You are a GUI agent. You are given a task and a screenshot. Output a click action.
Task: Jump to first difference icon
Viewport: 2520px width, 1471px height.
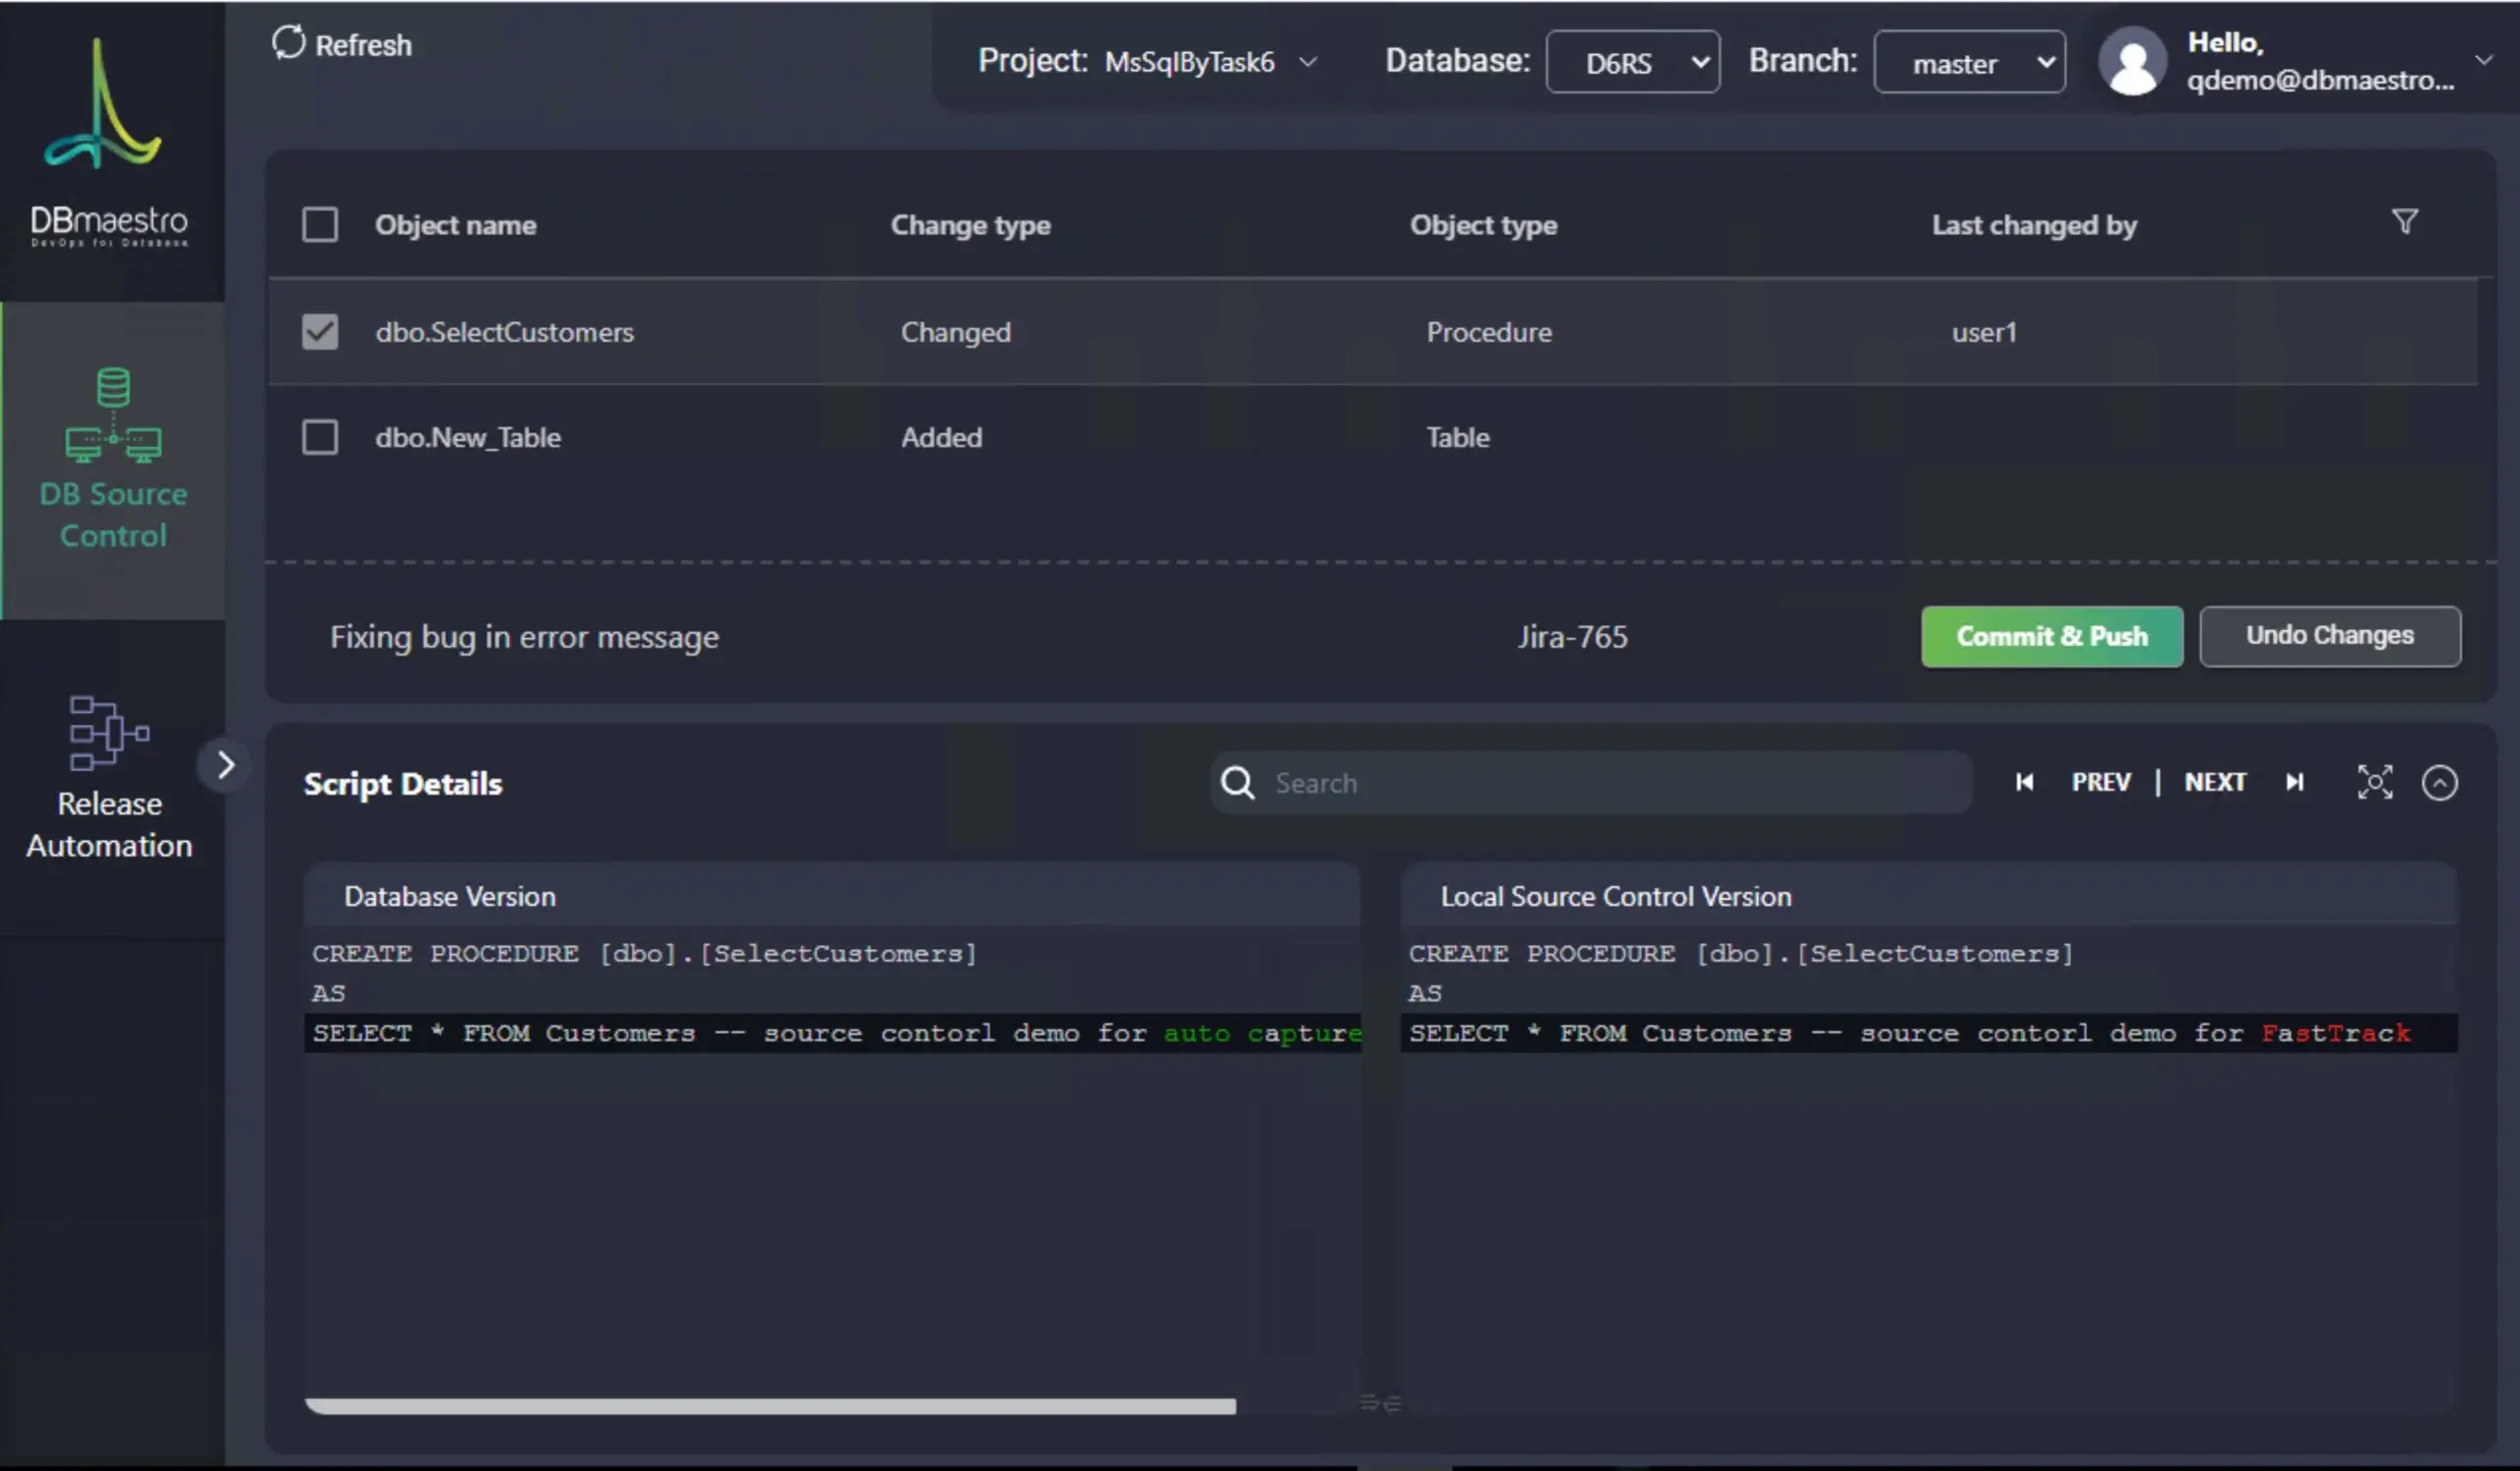coord(2024,782)
